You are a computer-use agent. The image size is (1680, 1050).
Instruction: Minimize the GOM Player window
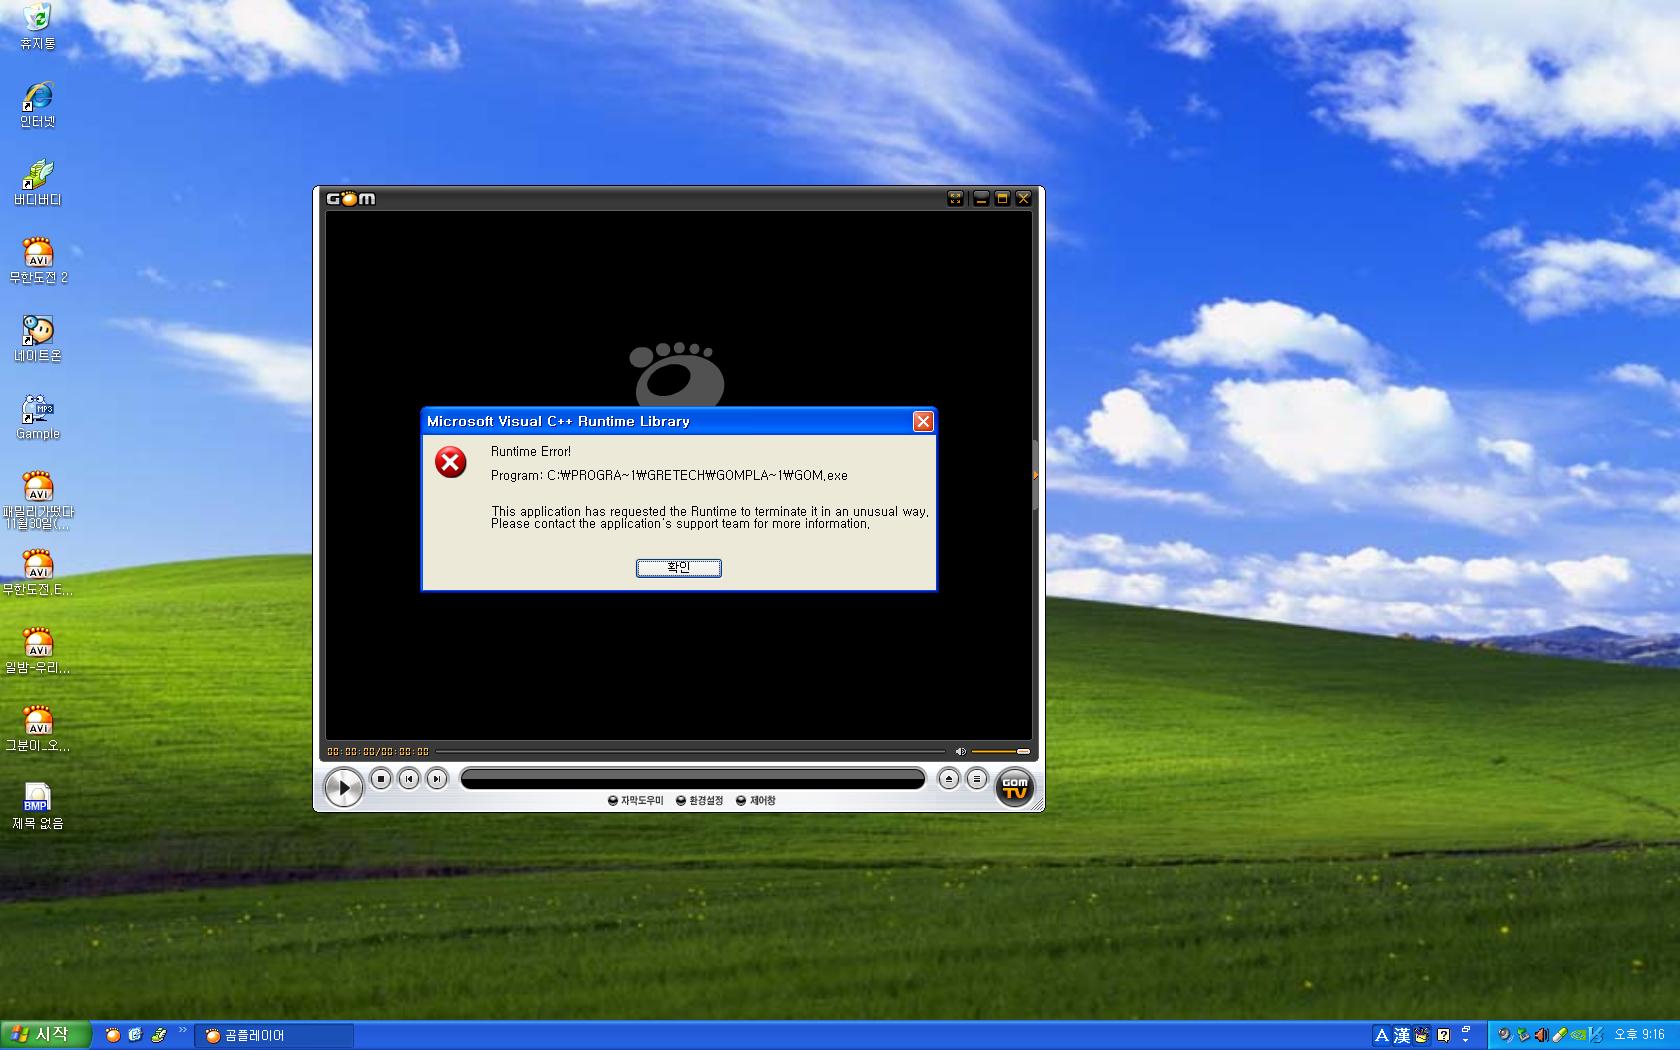(981, 198)
